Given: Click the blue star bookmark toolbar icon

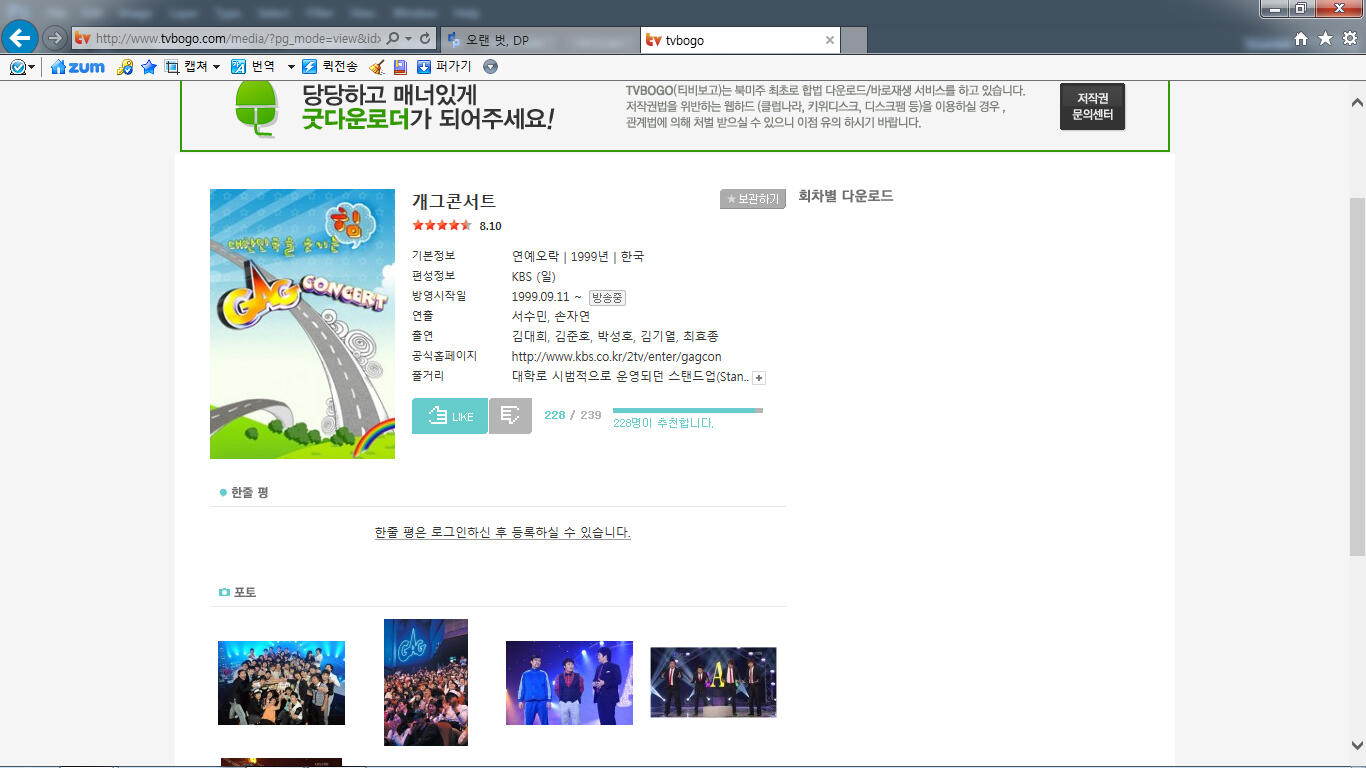Looking at the screenshot, I should [149, 67].
